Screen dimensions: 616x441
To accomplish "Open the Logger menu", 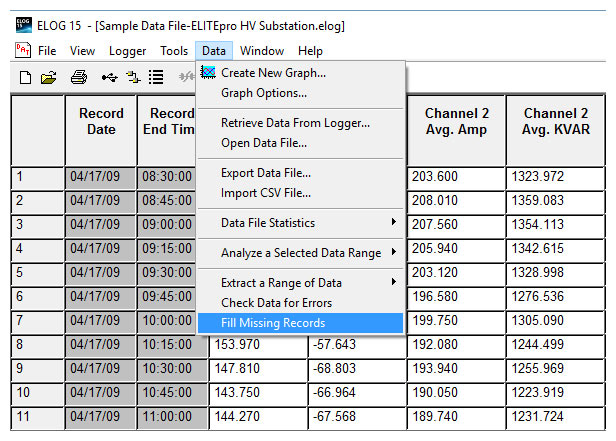I will click(127, 51).
